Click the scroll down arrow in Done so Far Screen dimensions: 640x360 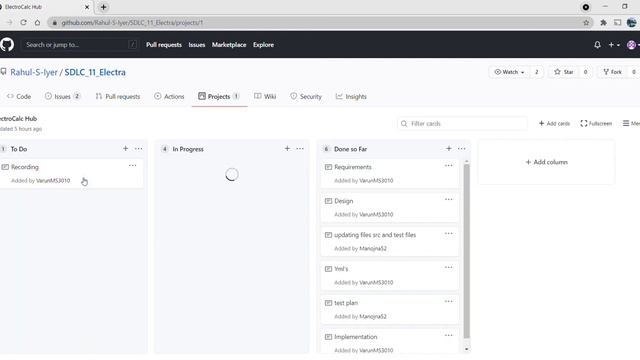[467, 349]
